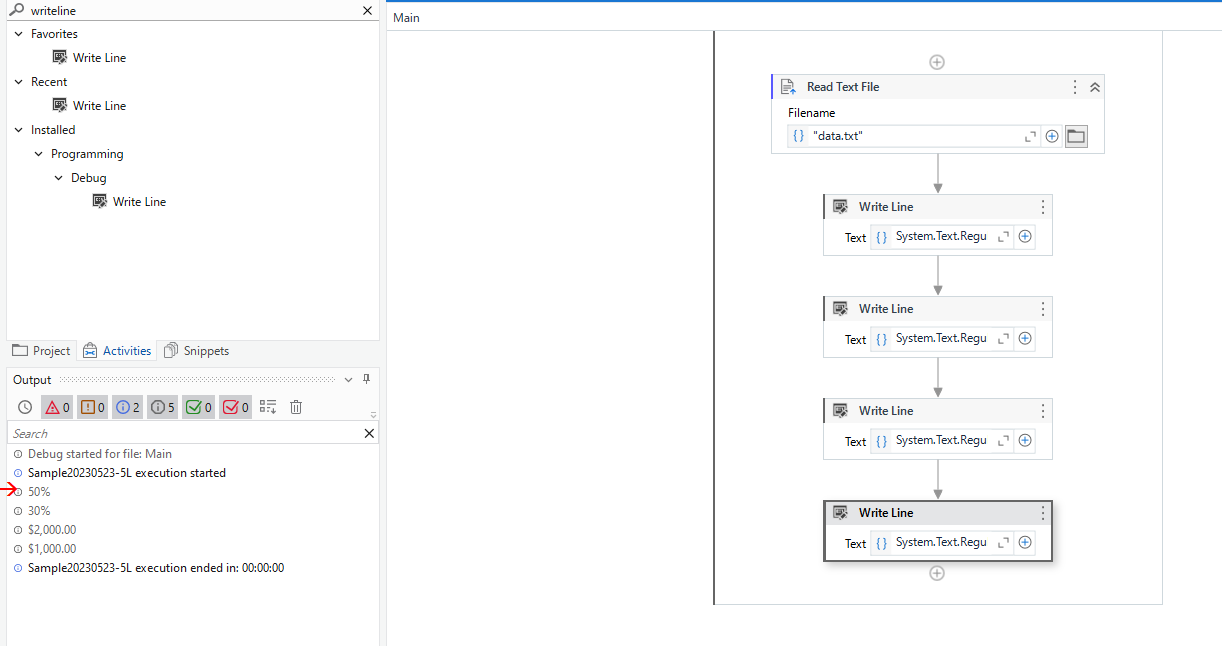Image resolution: width=1222 pixels, height=646 pixels.
Task: Collapse the Favorites section
Action: (17, 33)
